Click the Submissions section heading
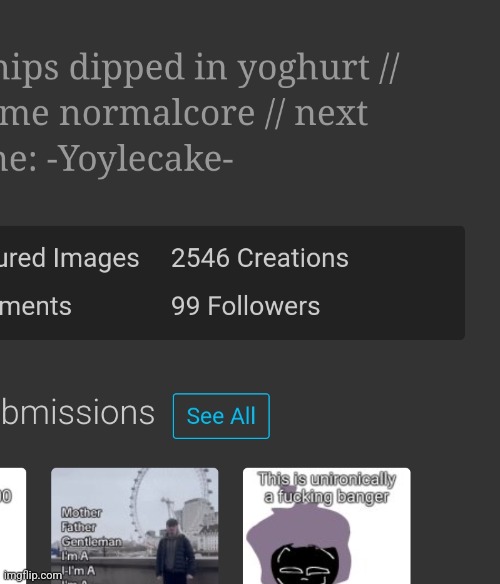The height and width of the screenshot is (584, 500). 77,412
